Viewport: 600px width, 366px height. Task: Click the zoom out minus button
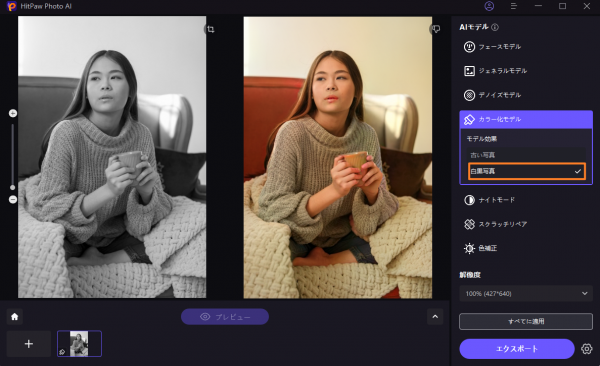point(13,199)
